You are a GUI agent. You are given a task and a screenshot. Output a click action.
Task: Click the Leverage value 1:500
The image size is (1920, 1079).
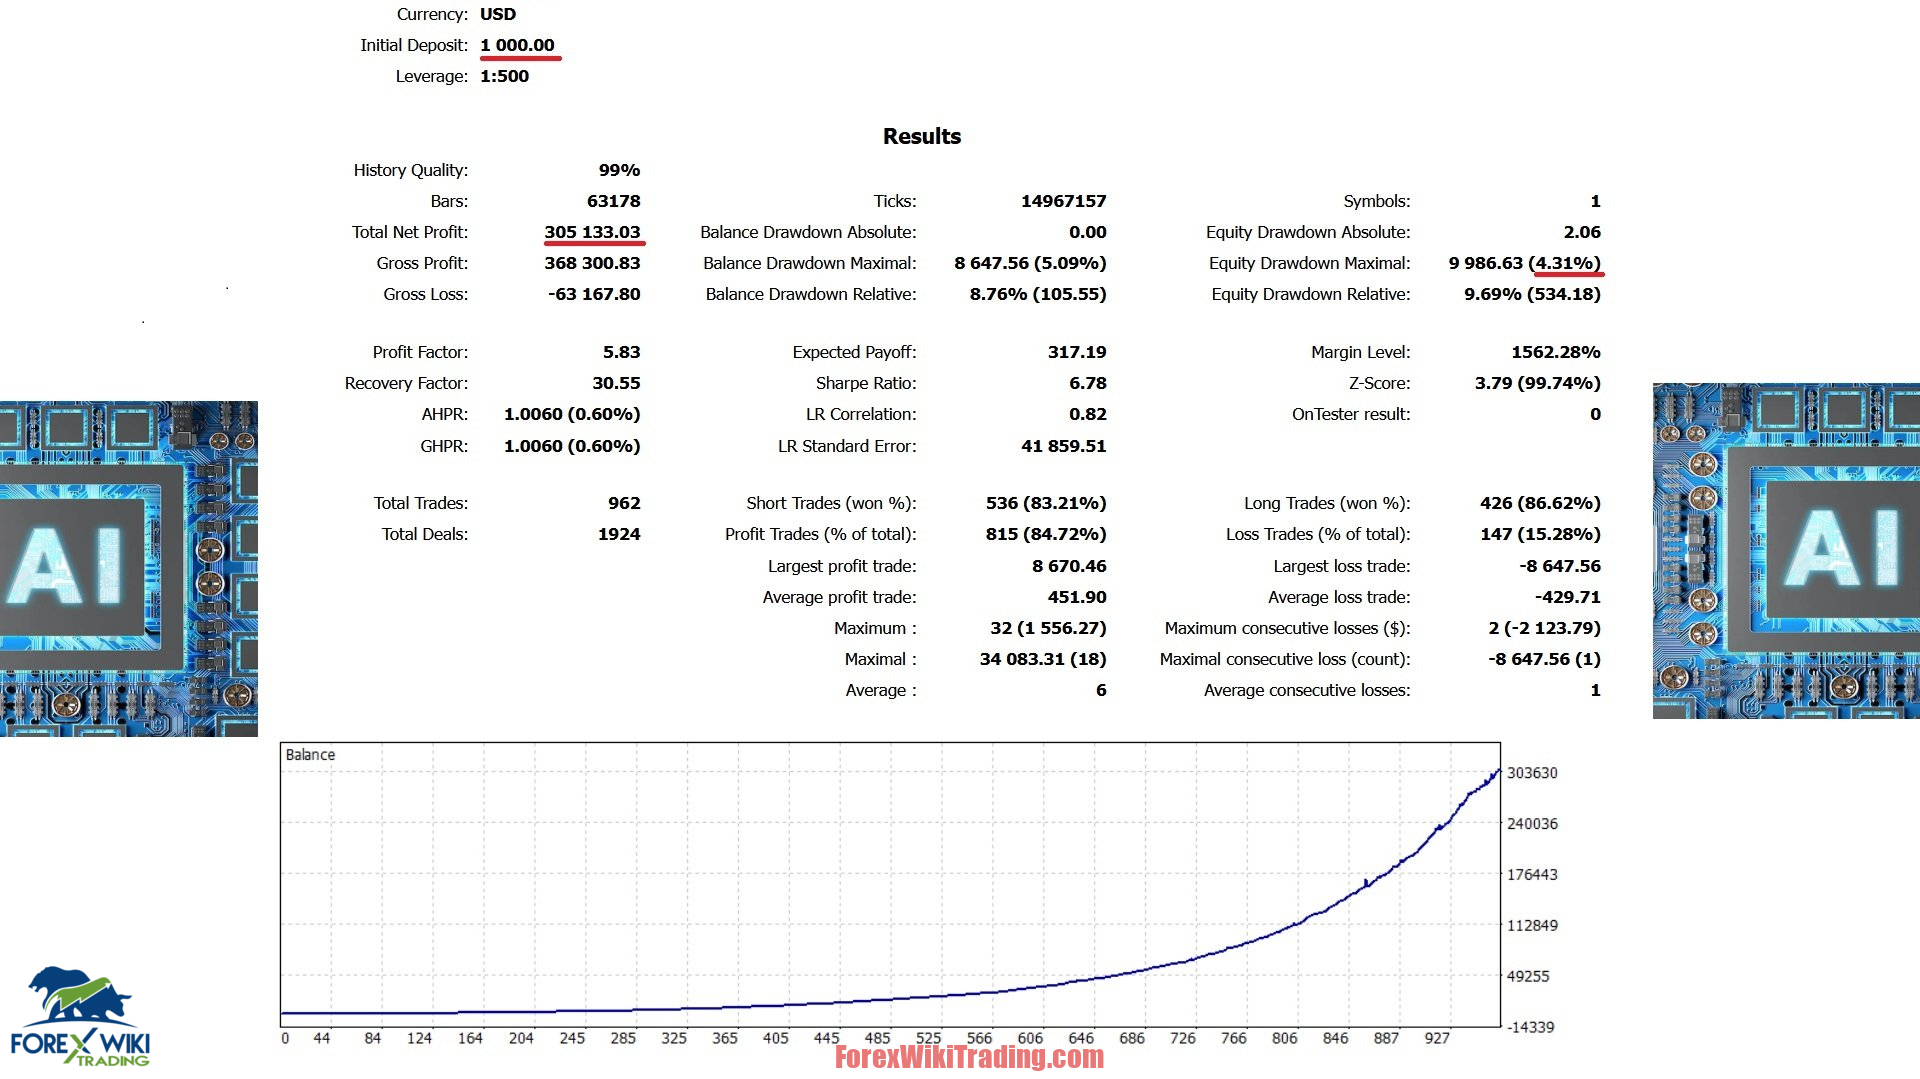point(504,76)
